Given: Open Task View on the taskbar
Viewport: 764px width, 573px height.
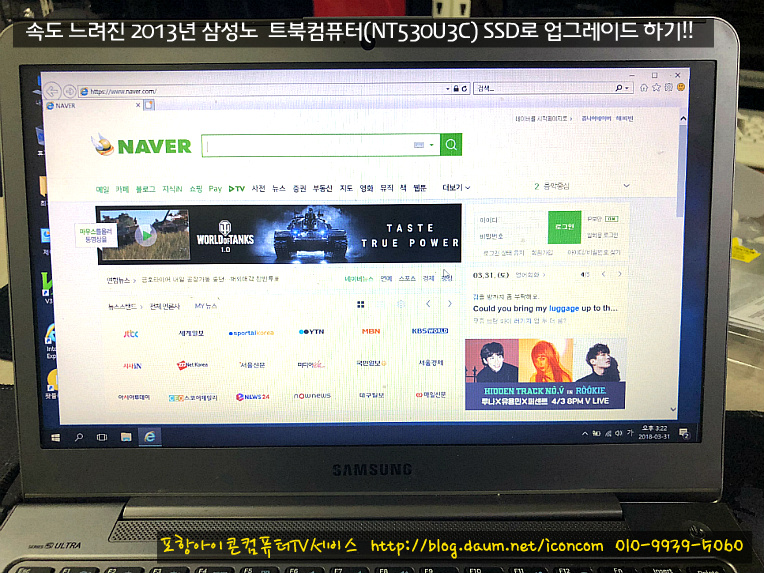Looking at the screenshot, I should (101, 438).
